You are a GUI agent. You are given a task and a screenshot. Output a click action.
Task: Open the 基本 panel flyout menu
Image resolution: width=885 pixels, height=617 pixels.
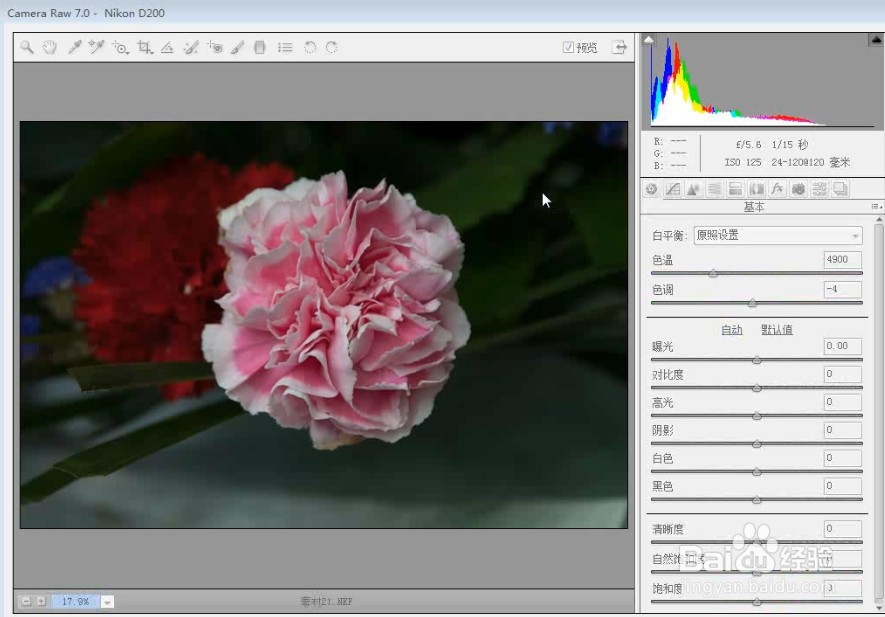[x=875, y=207]
